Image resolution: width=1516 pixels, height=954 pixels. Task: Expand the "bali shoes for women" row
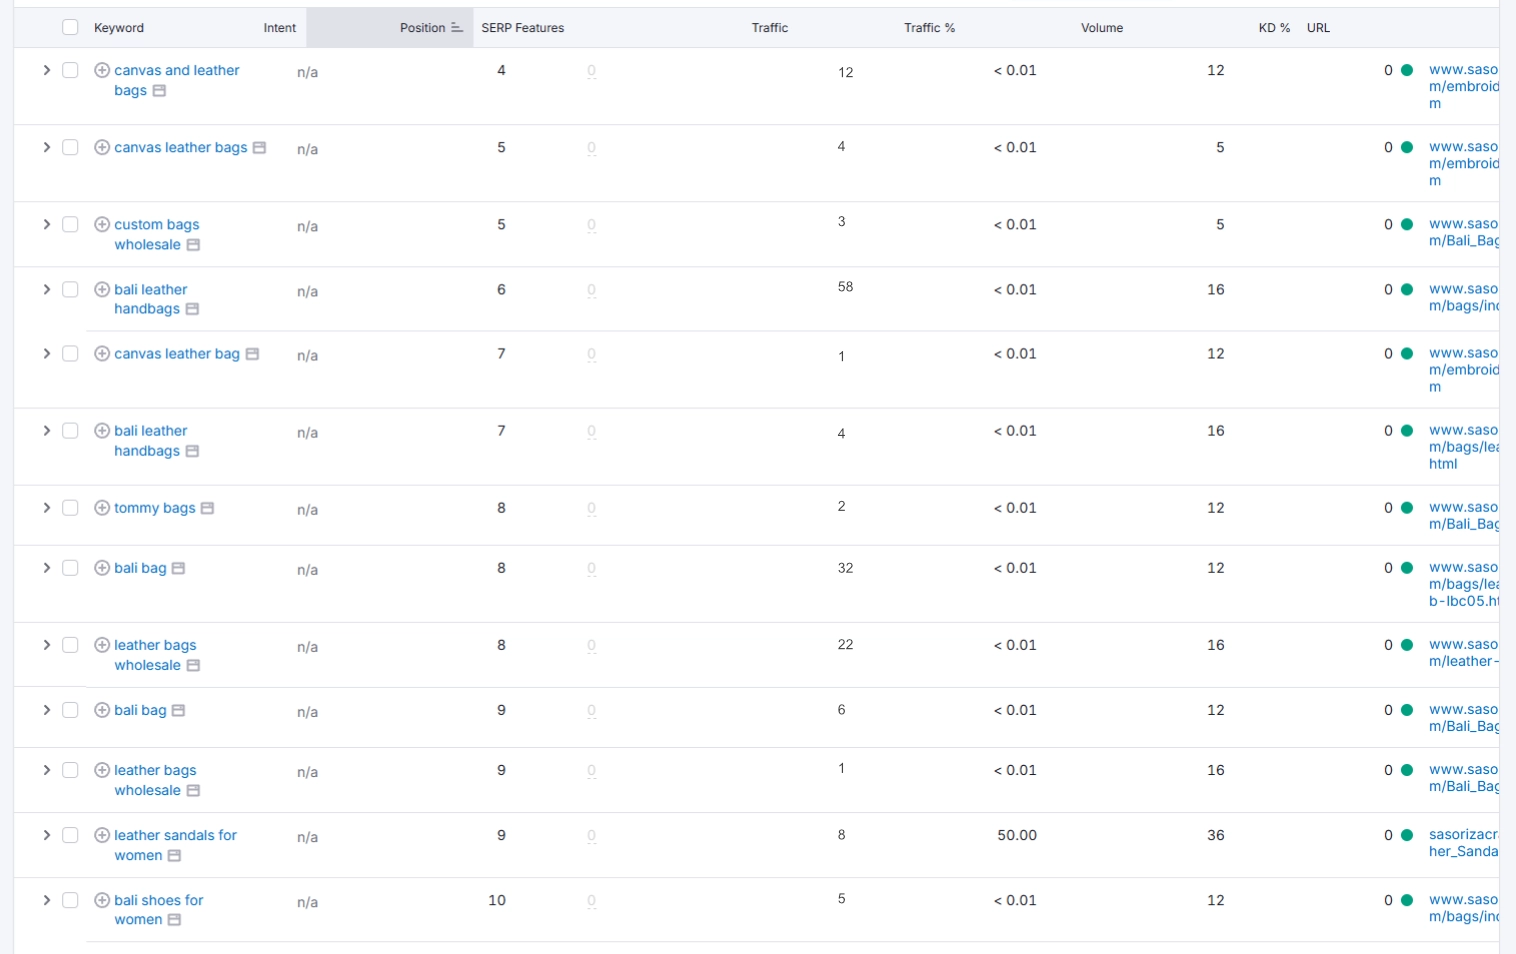pyautogui.click(x=46, y=900)
